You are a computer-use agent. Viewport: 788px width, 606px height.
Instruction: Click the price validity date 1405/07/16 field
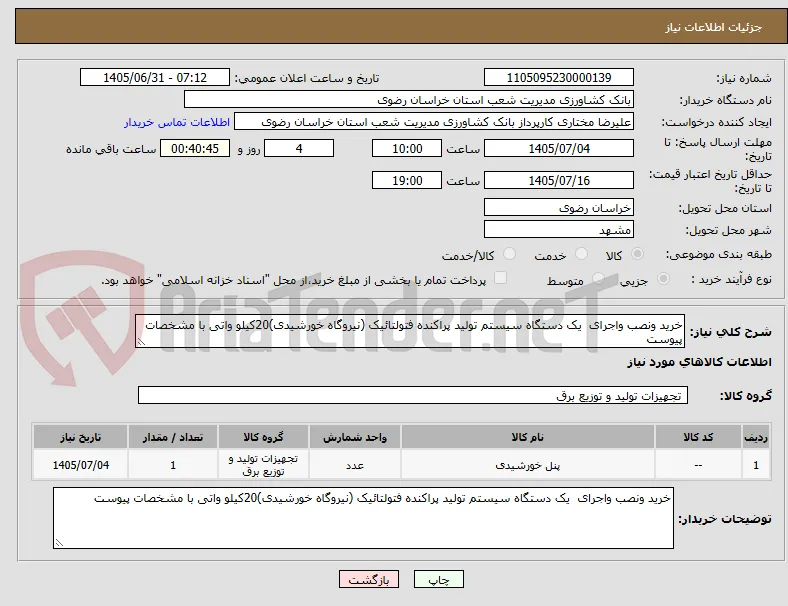click(x=559, y=180)
